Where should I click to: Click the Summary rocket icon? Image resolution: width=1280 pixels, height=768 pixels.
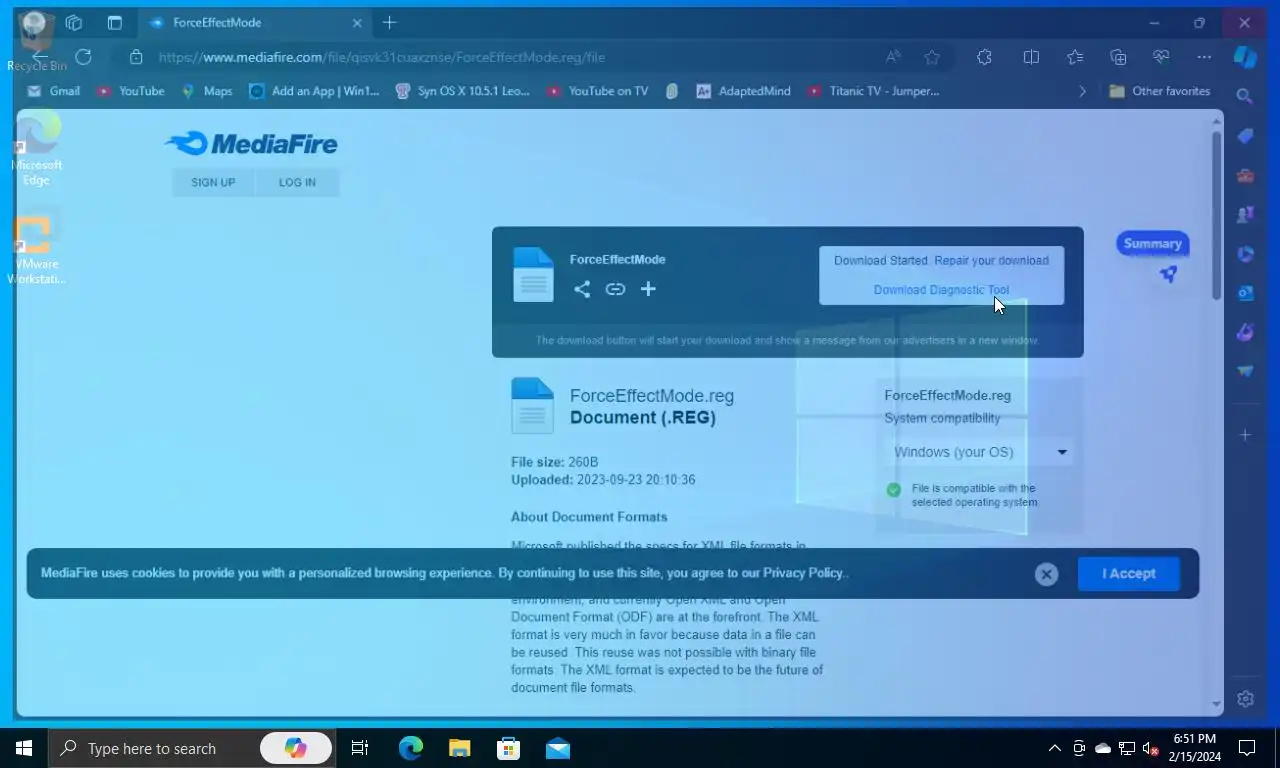coord(1168,274)
